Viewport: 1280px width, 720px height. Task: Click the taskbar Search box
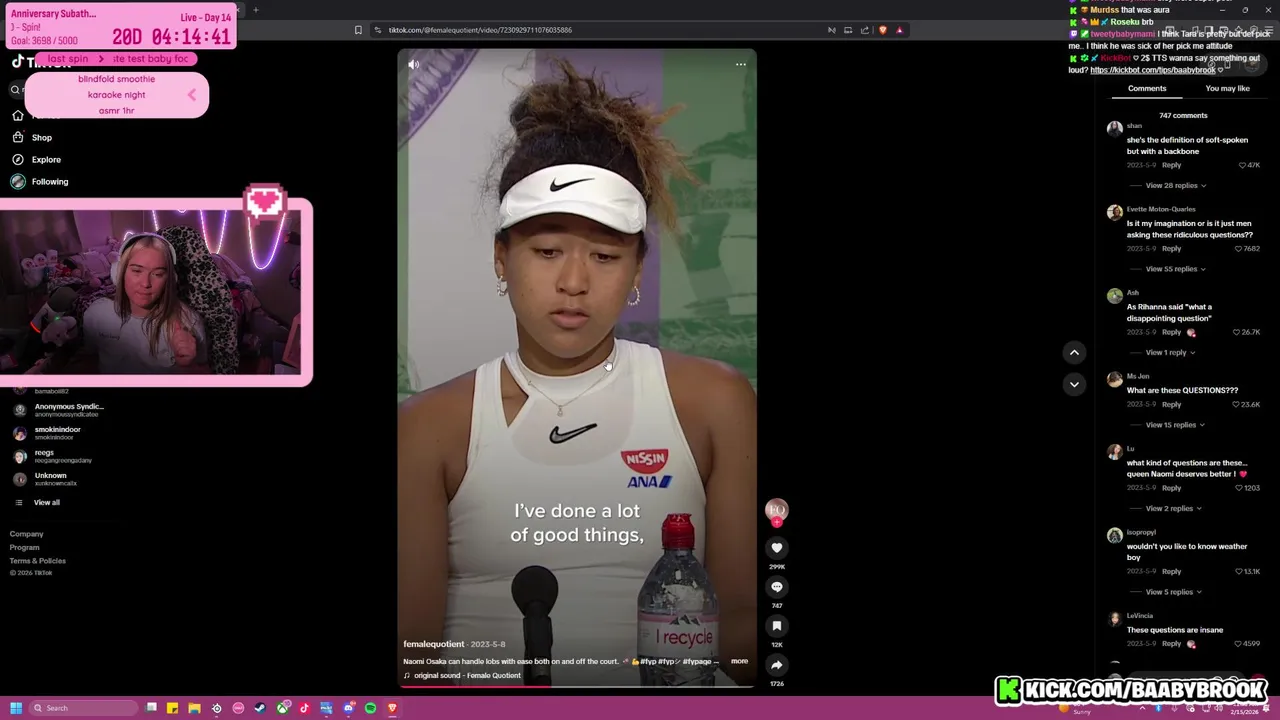coord(82,708)
